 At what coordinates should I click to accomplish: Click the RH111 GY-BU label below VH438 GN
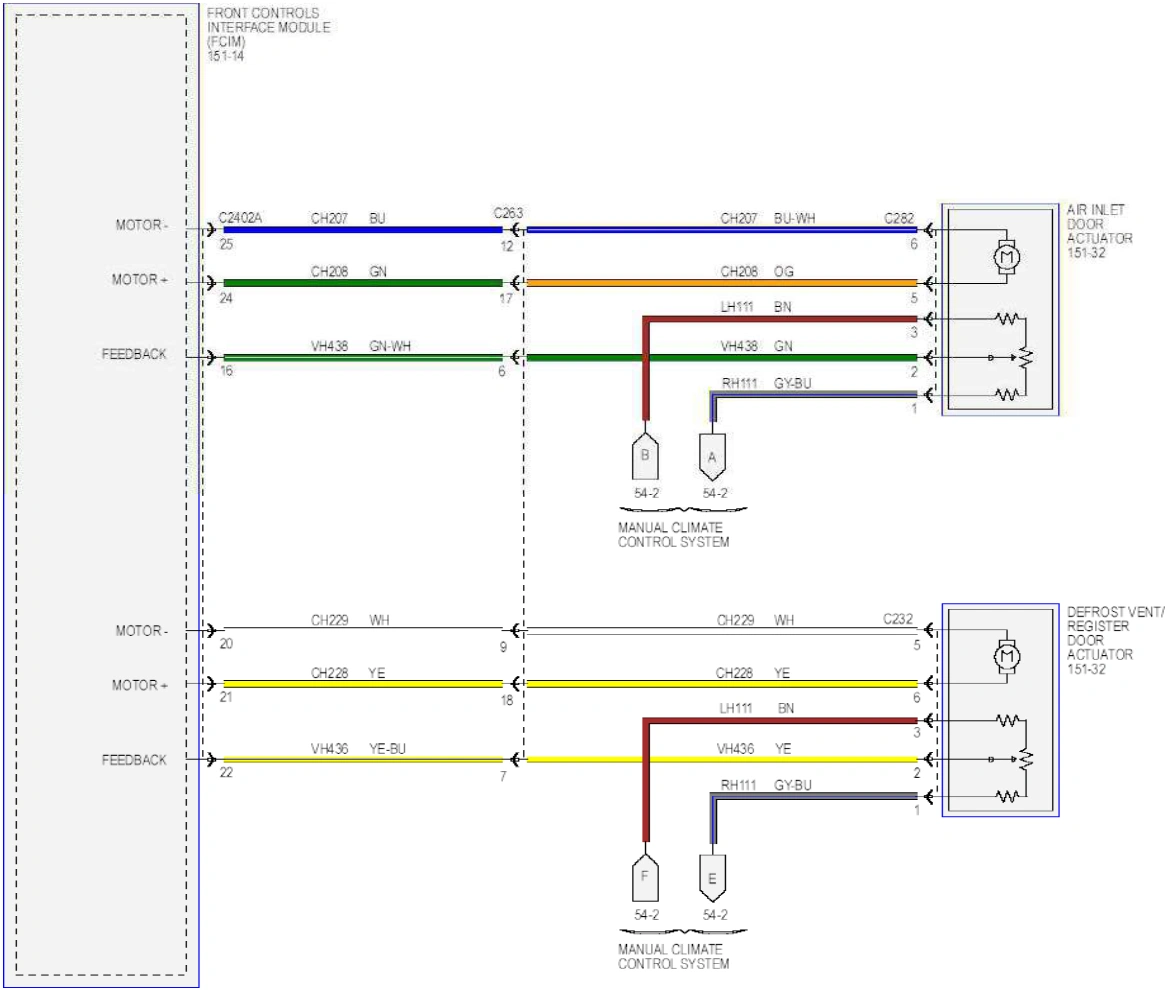click(766, 383)
